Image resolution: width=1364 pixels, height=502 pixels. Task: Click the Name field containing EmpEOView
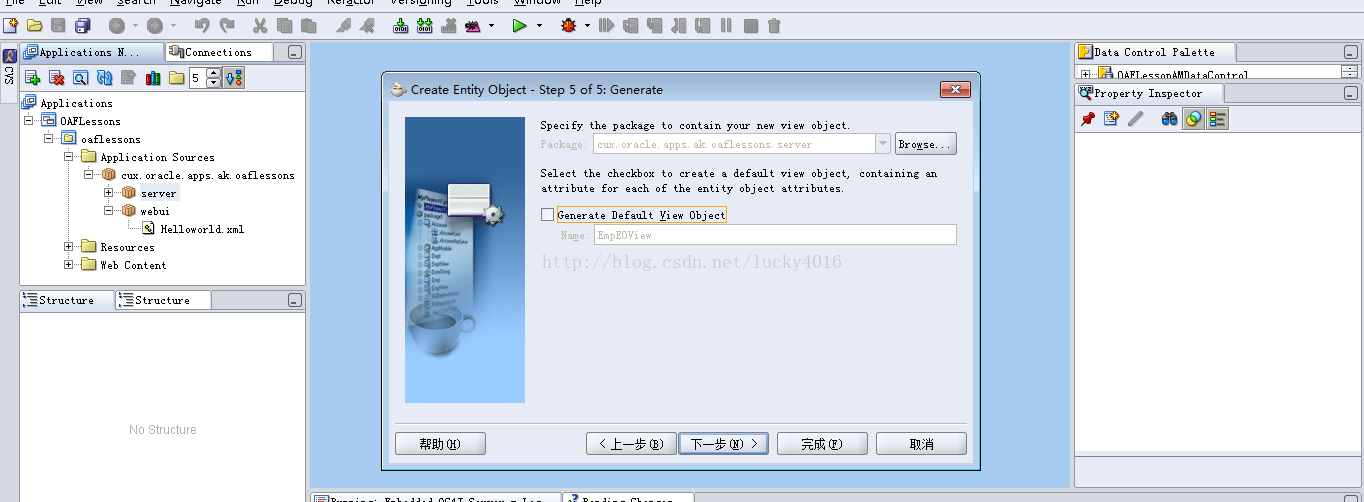pyautogui.click(x=774, y=235)
